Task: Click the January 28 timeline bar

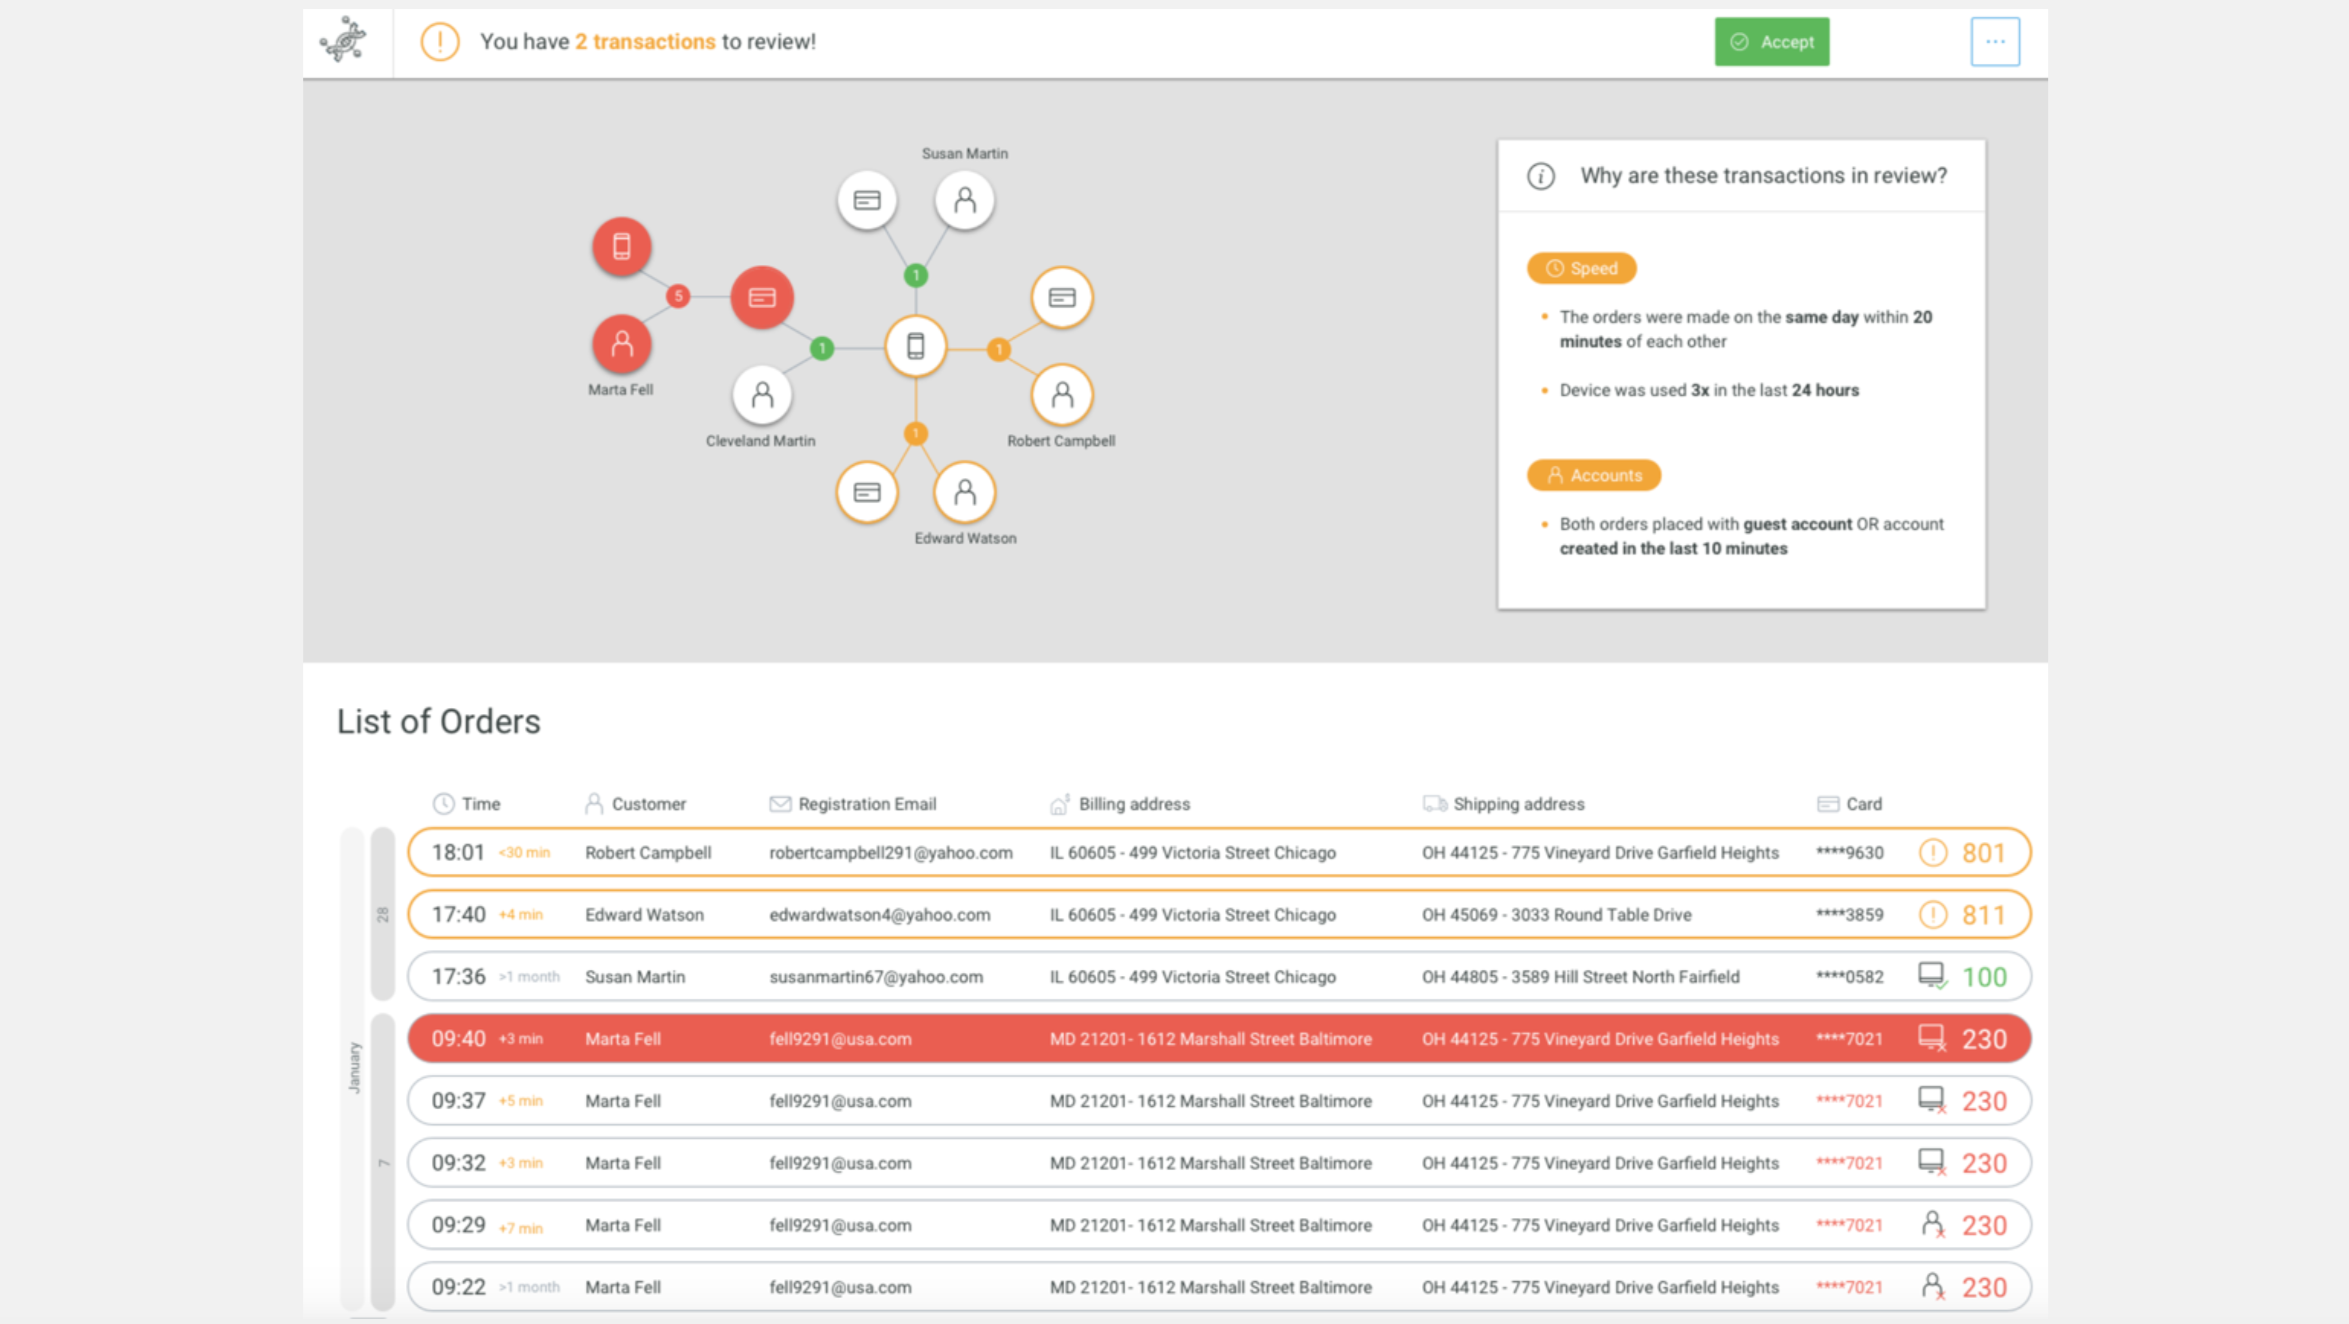Action: [x=382, y=913]
